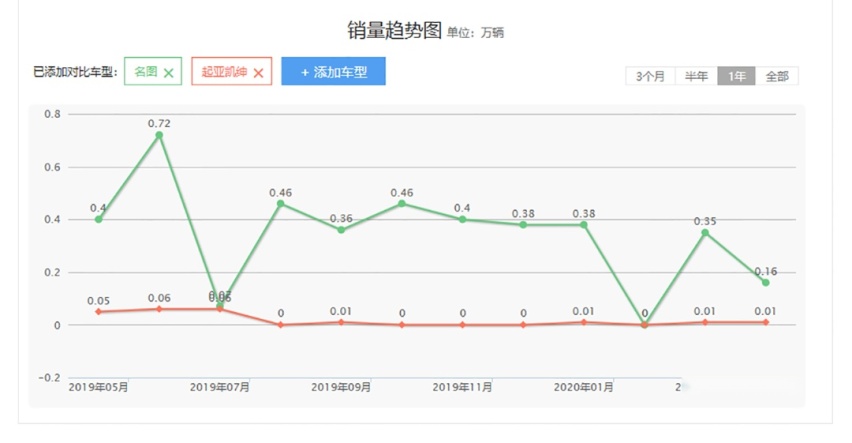Click the 销量趋势图 chart title

tap(394, 30)
